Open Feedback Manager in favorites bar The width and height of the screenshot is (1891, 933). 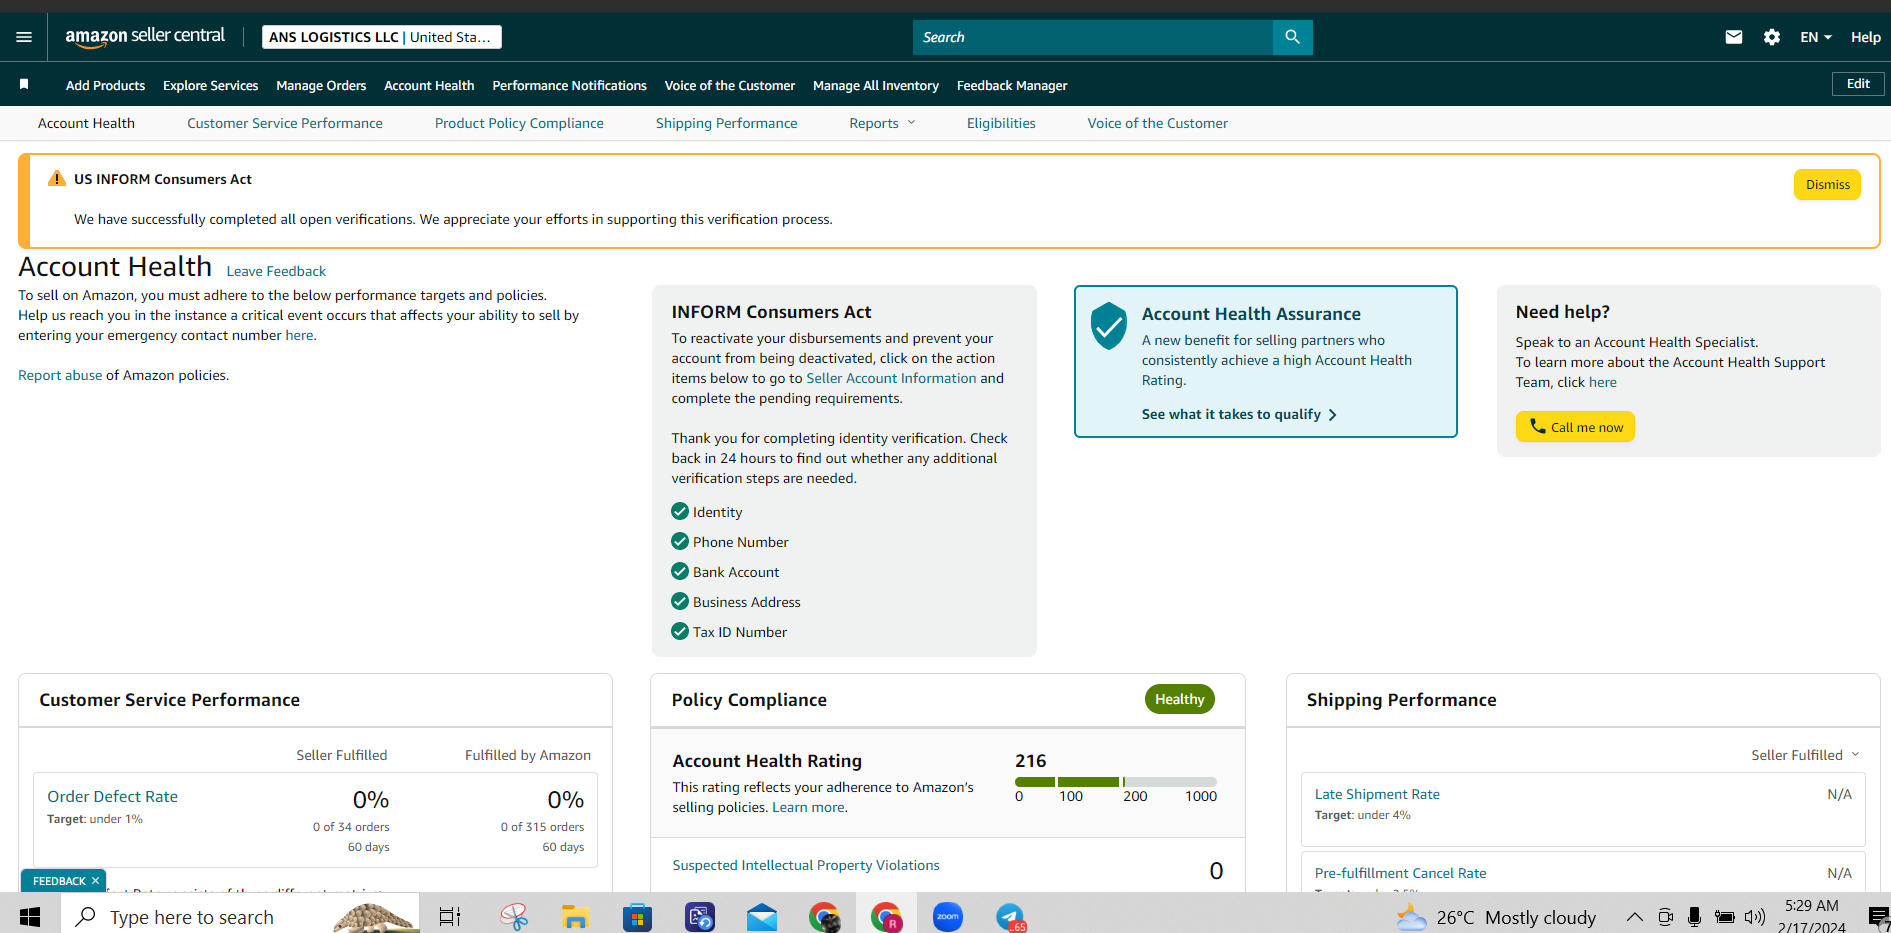1012,85
